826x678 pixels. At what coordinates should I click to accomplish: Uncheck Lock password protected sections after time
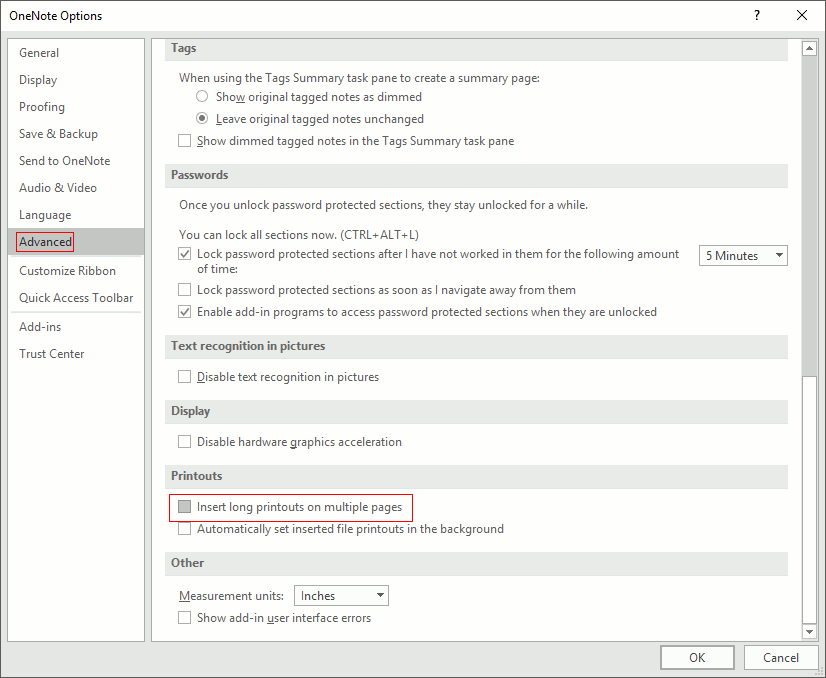click(x=184, y=254)
